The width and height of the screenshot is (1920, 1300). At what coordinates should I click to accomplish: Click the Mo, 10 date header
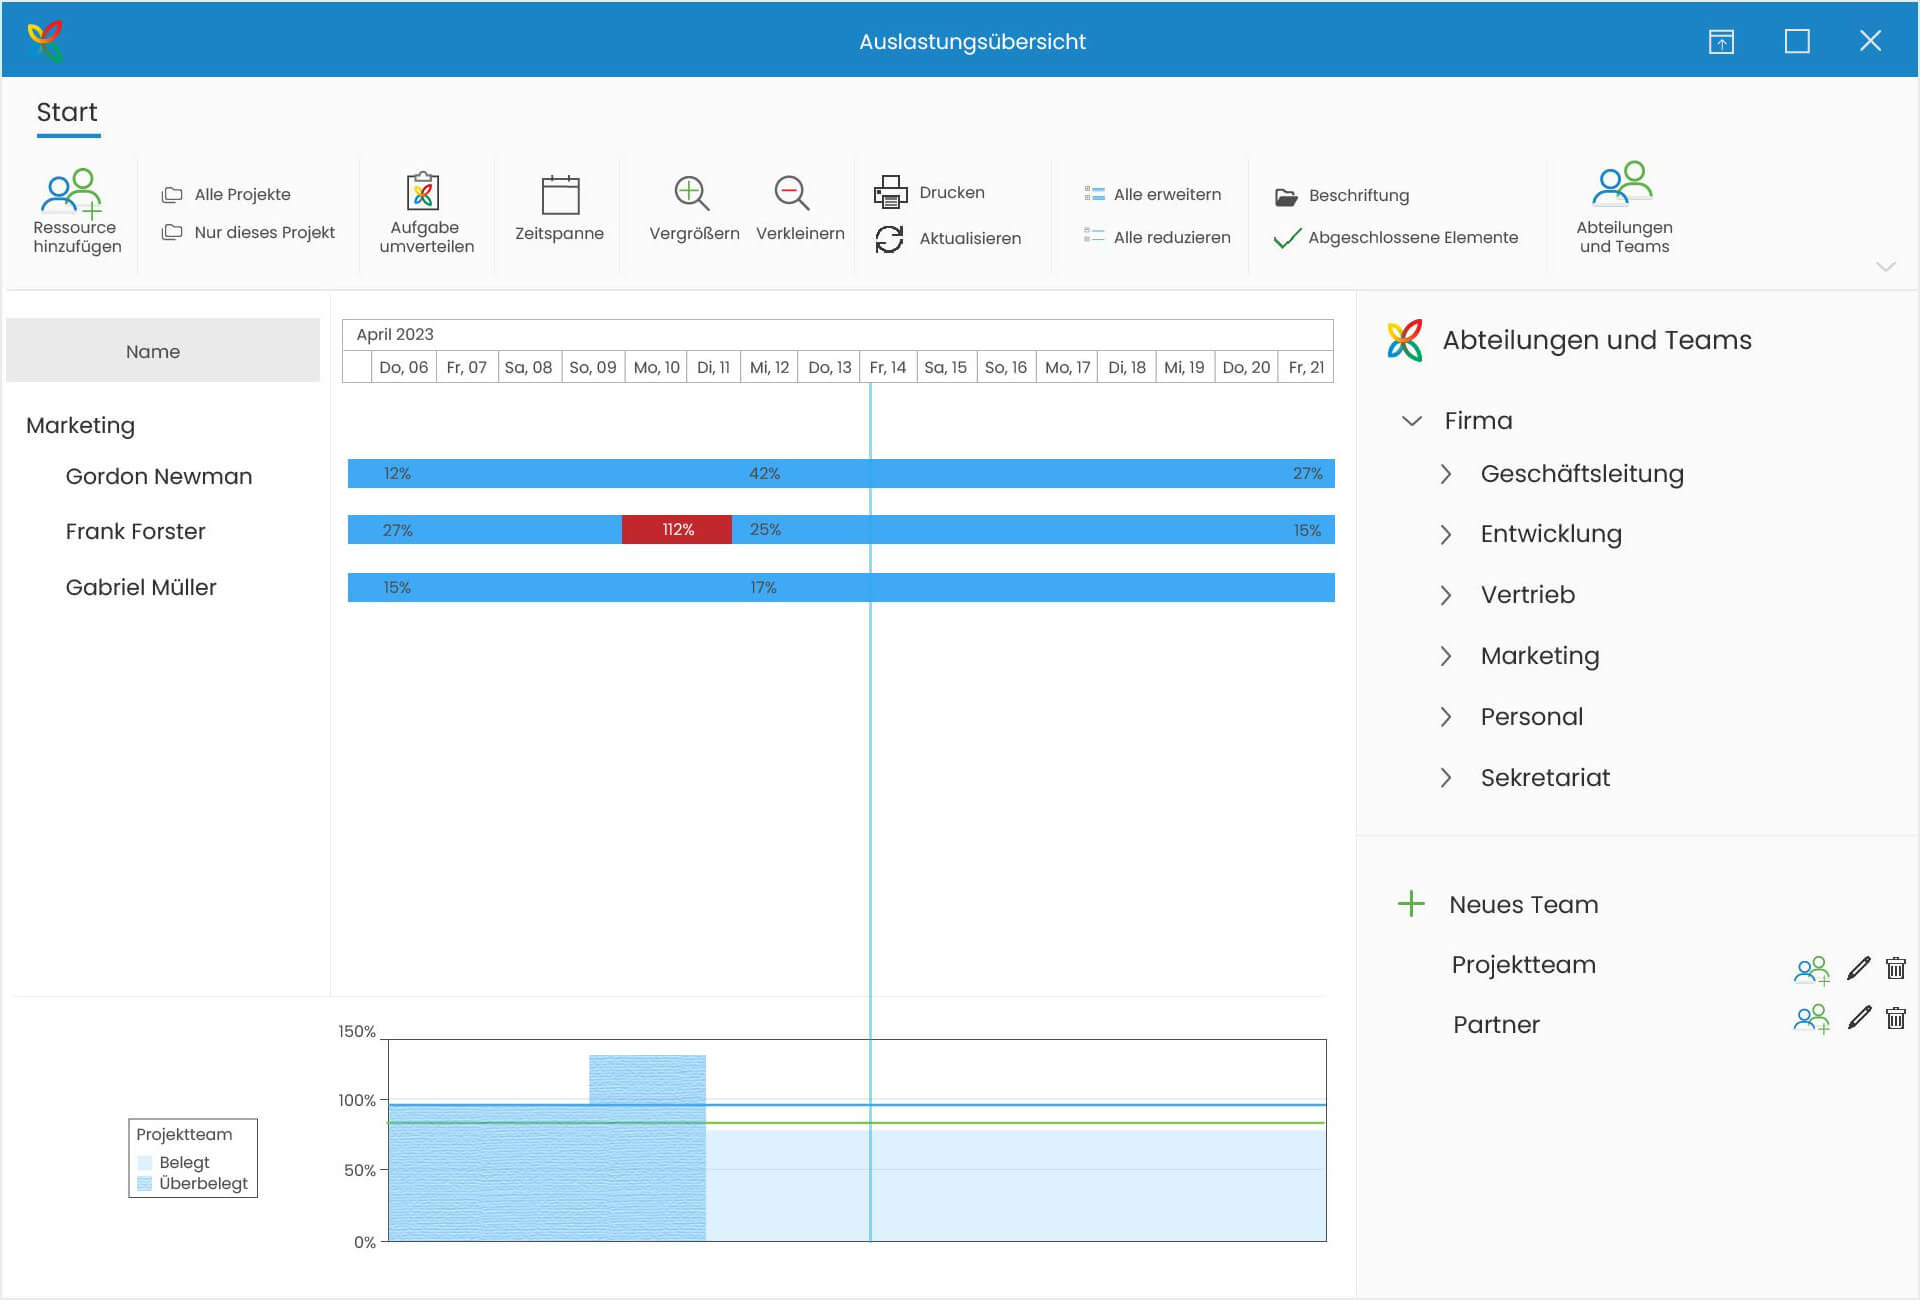pyautogui.click(x=656, y=368)
